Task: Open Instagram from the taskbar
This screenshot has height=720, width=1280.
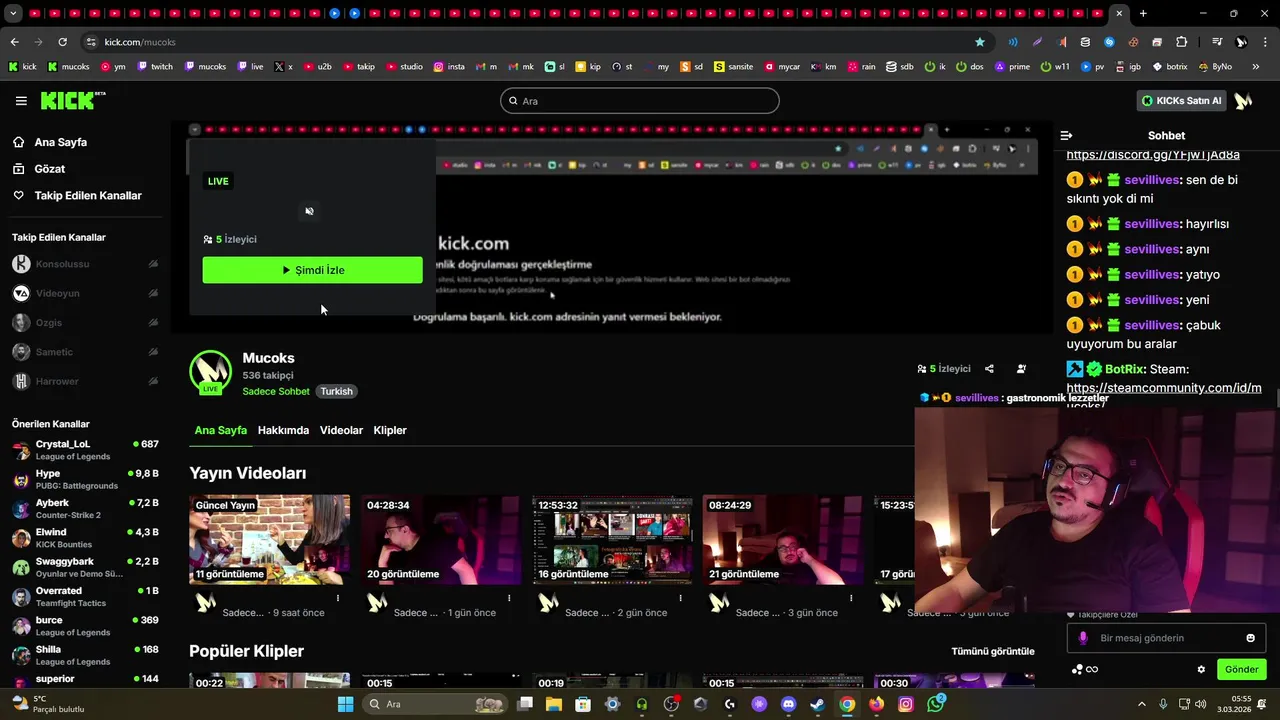Action: [x=905, y=704]
